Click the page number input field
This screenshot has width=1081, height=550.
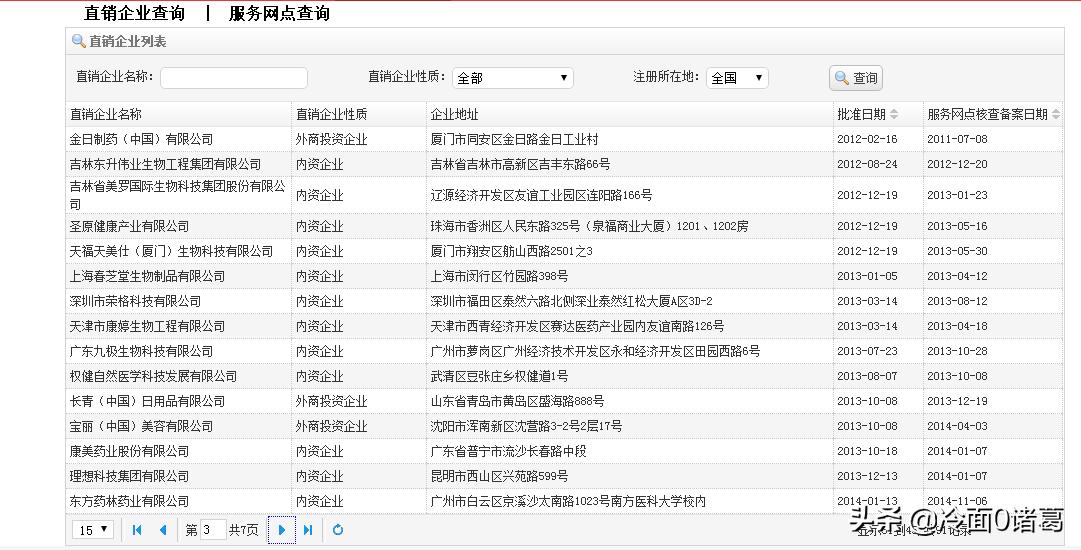click(x=213, y=530)
